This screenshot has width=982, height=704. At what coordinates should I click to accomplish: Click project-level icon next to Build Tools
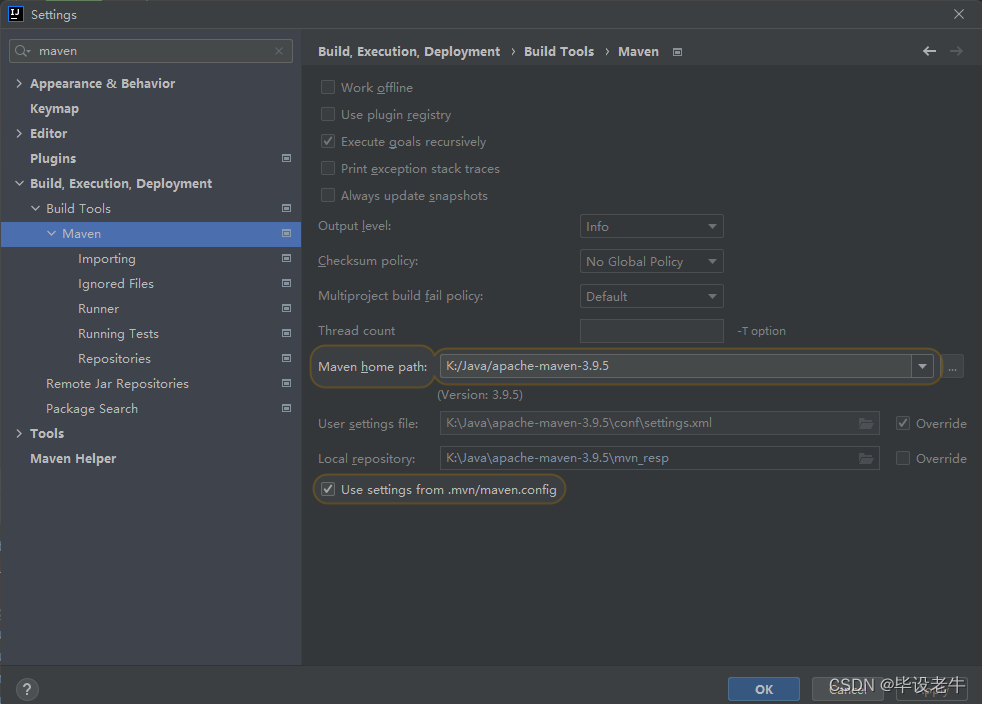(x=286, y=209)
